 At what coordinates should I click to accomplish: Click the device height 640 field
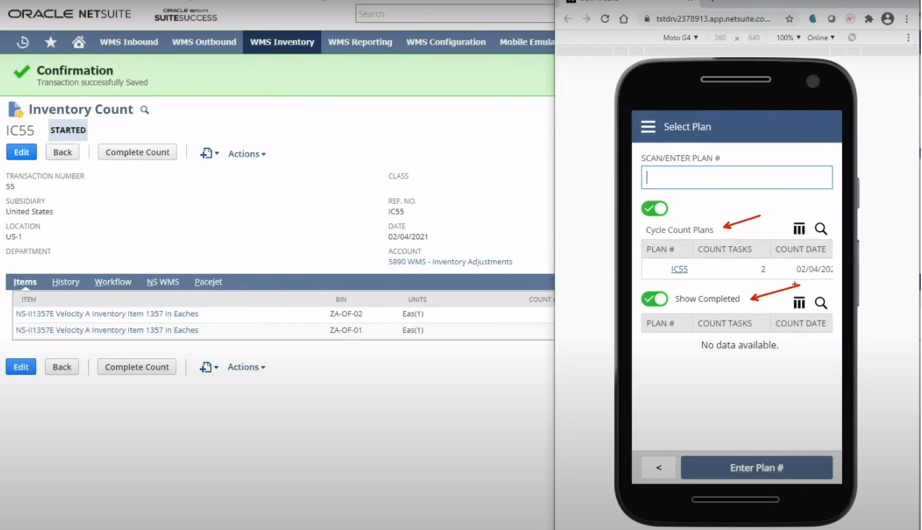click(x=754, y=38)
